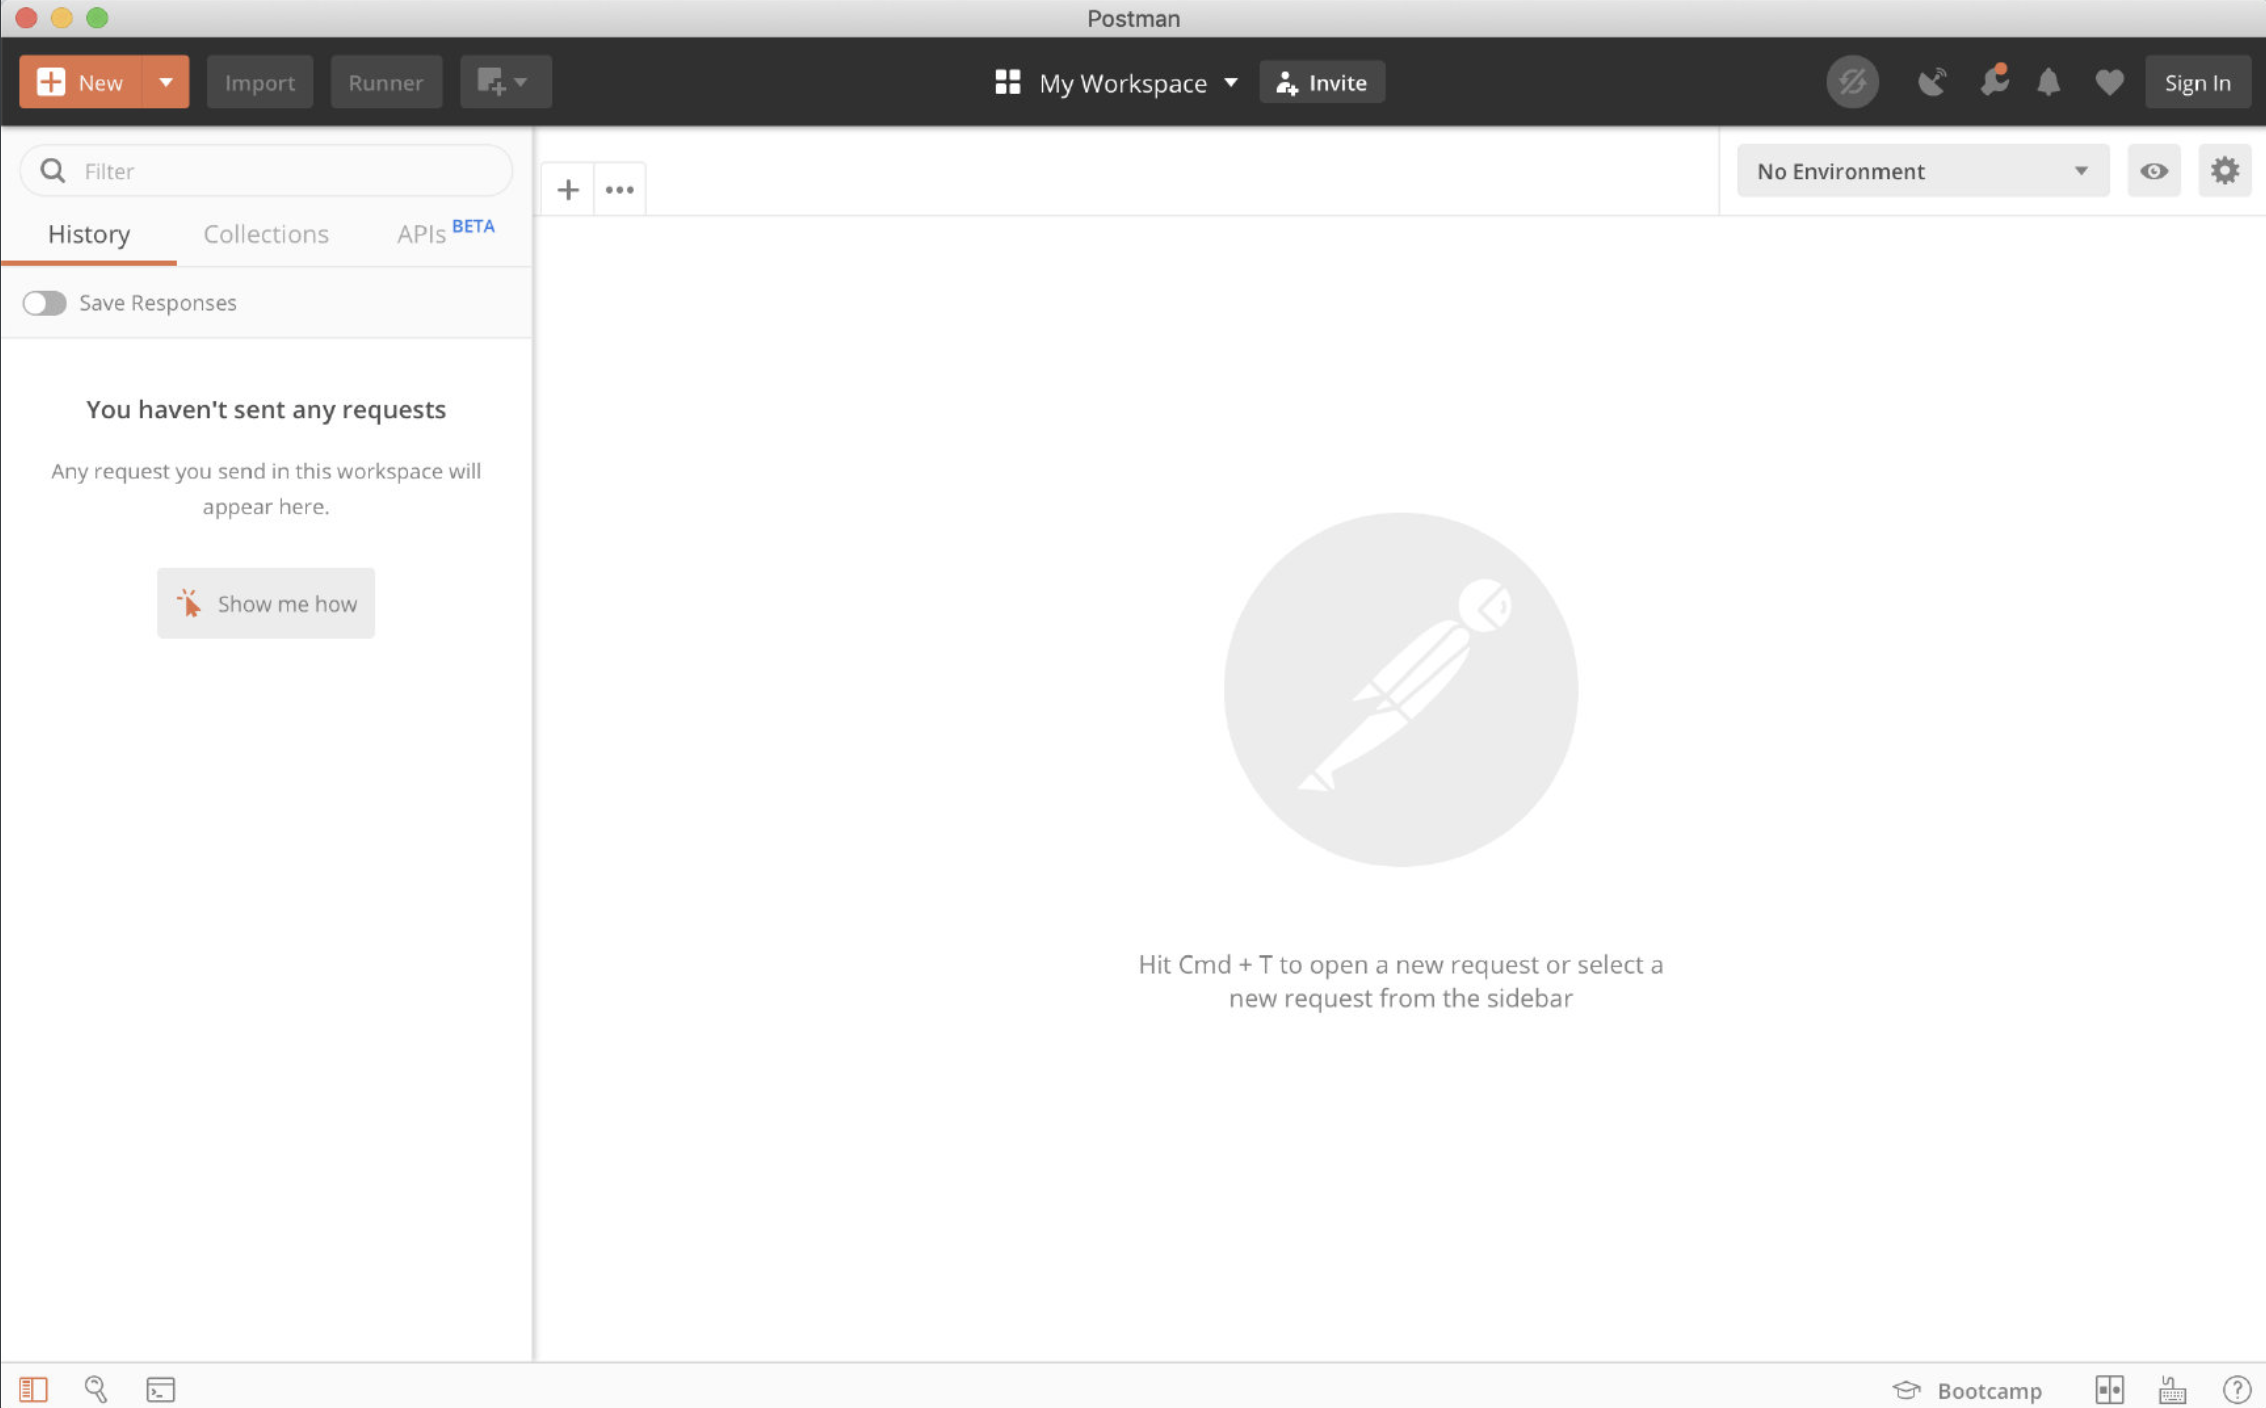Click the sync status offline icon
The height and width of the screenshot is (1408, 2266).
pos(1852,82)
